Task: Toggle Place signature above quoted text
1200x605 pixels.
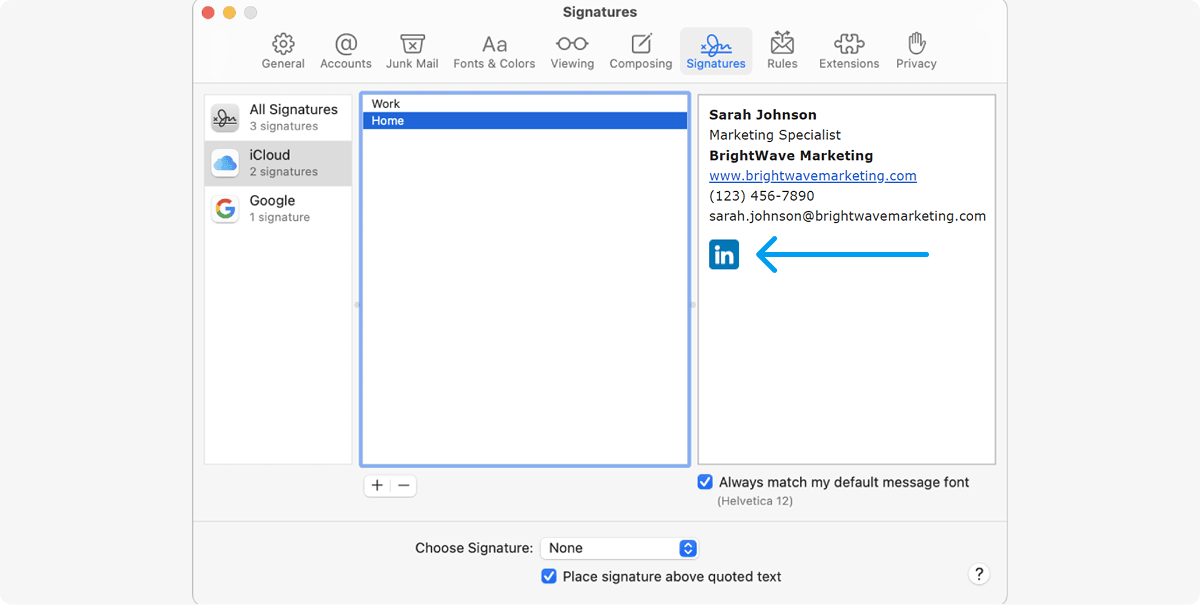Action: (549, 576)
